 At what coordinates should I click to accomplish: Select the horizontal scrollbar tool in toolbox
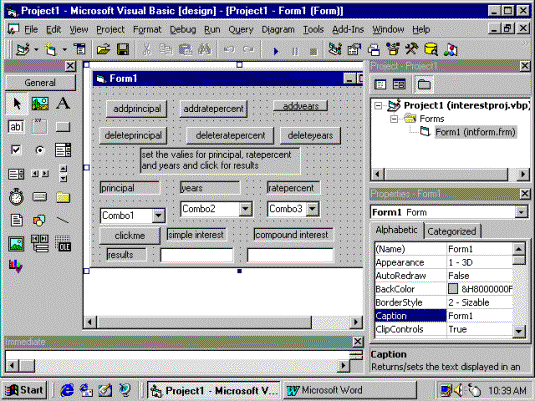(x=40, y=174)
